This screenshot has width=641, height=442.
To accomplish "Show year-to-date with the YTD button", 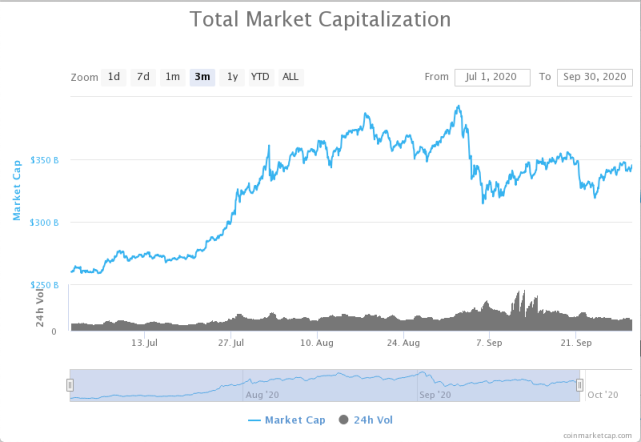I will 260,77.
